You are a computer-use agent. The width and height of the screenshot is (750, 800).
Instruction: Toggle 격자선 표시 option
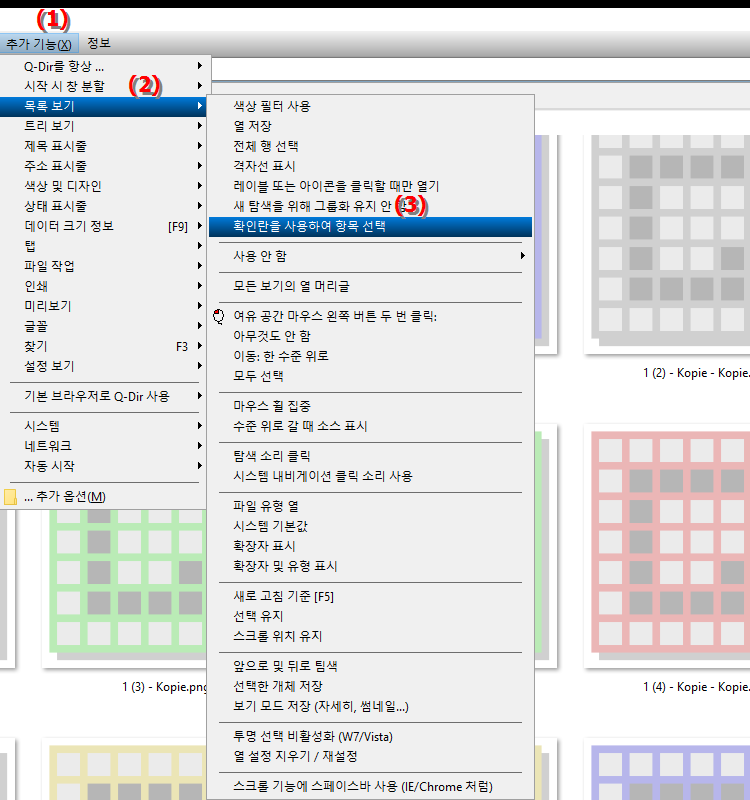(370, 166)
